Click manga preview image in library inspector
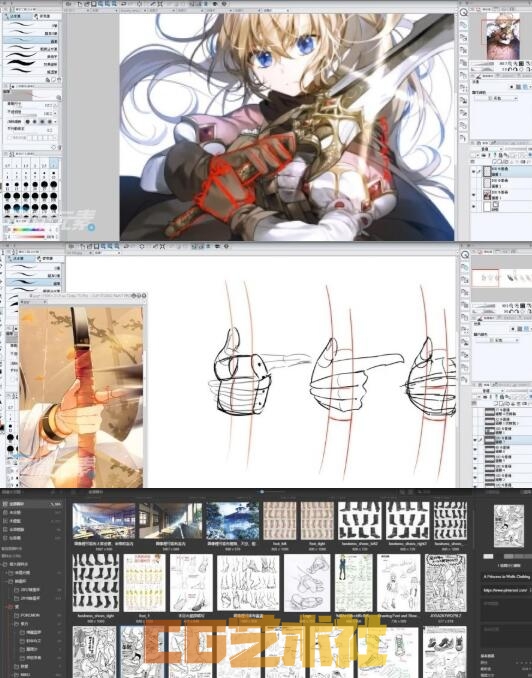Image resolution: width=532 pixels, height=678 pixels. coord(509,526)
